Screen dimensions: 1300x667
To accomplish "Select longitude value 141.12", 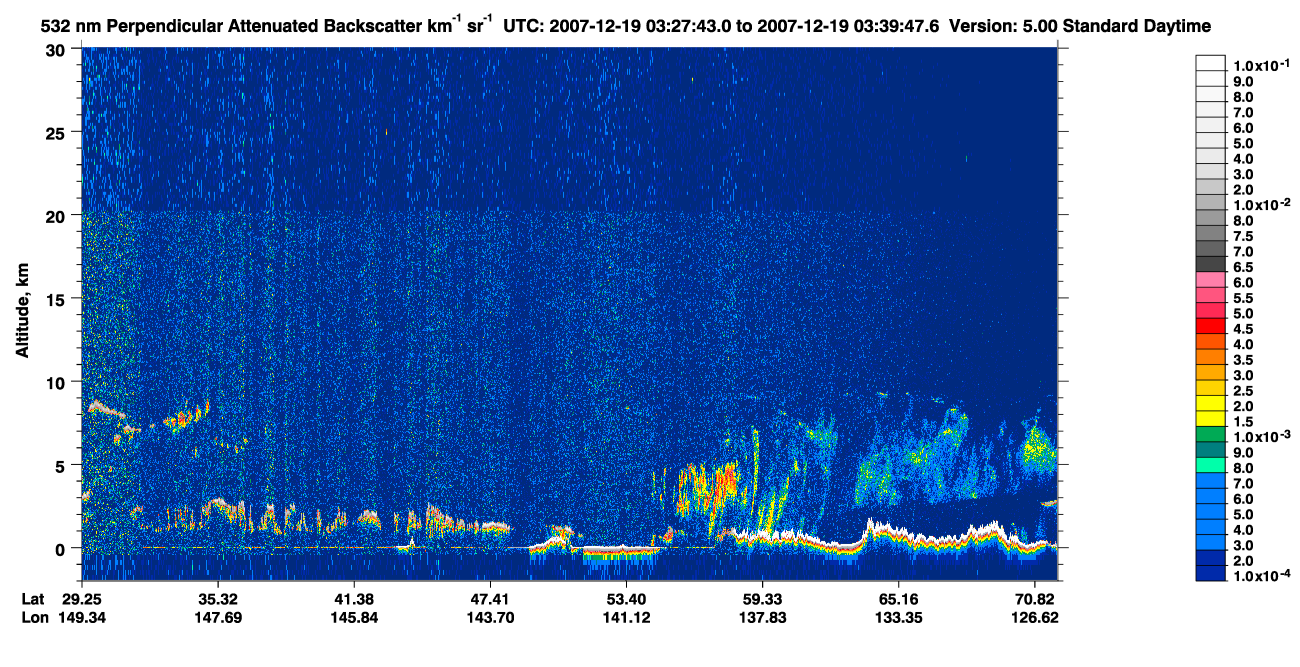I will (x=625, y=617).
